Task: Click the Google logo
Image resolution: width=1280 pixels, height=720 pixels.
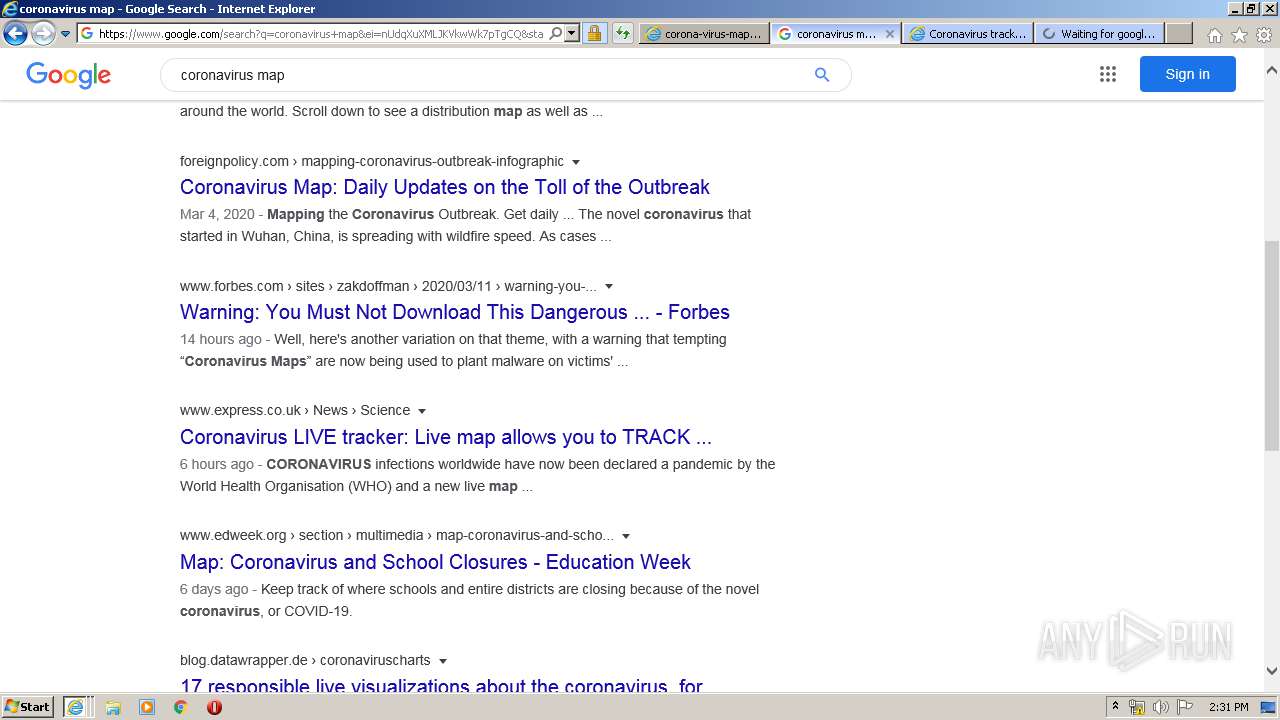Action: click(x=68, y=75)
